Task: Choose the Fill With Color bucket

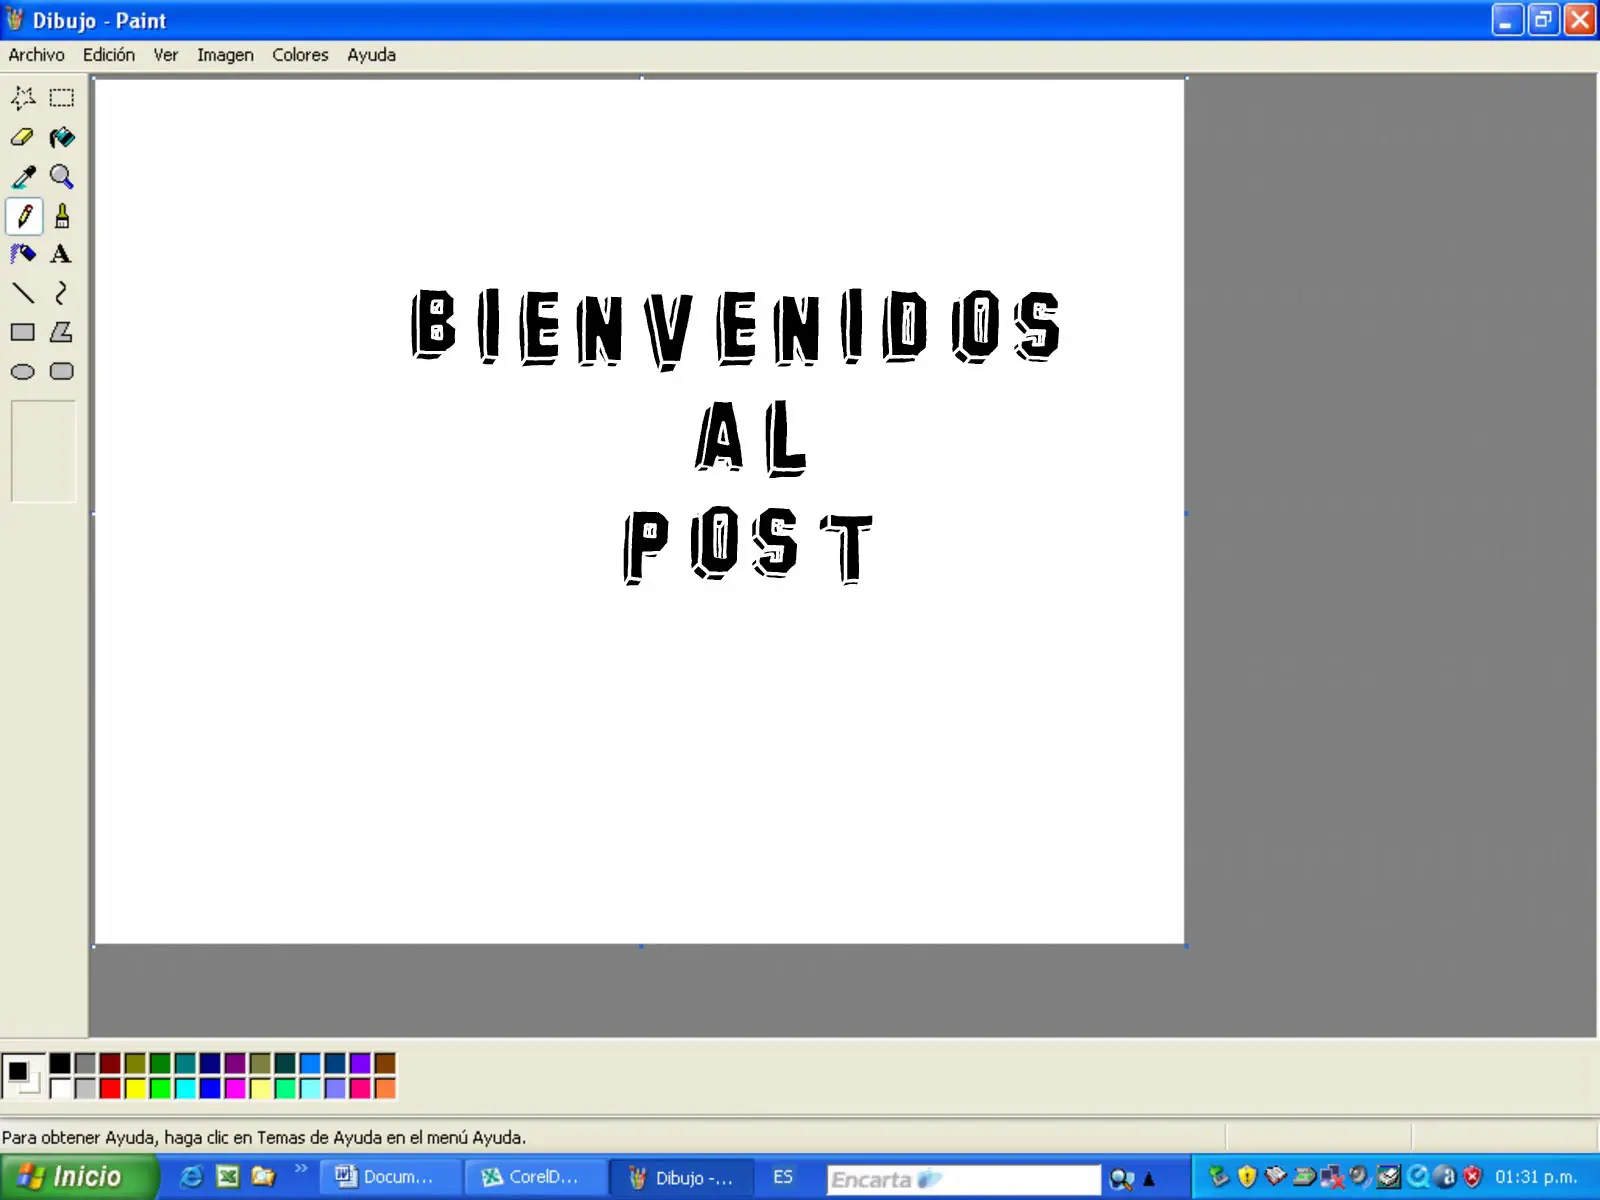Action: coord(62,137)
